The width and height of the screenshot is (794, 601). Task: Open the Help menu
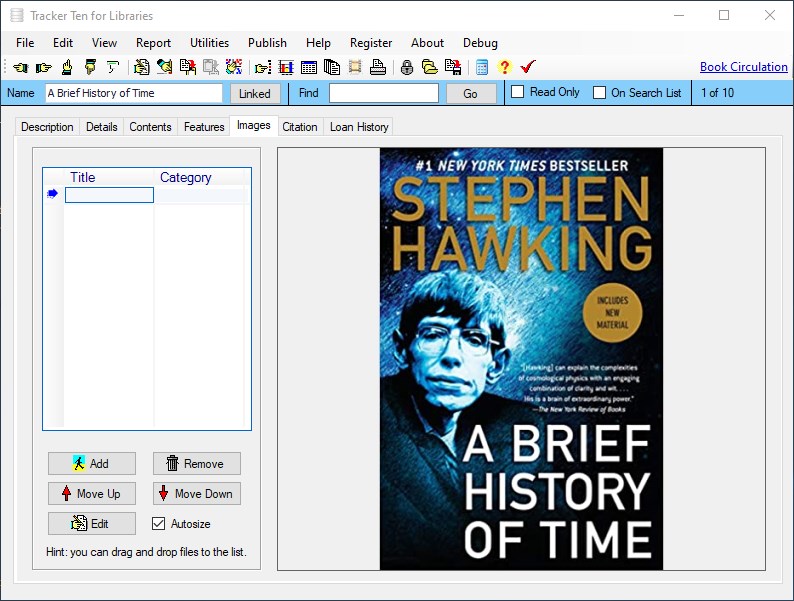click(318, 43)
